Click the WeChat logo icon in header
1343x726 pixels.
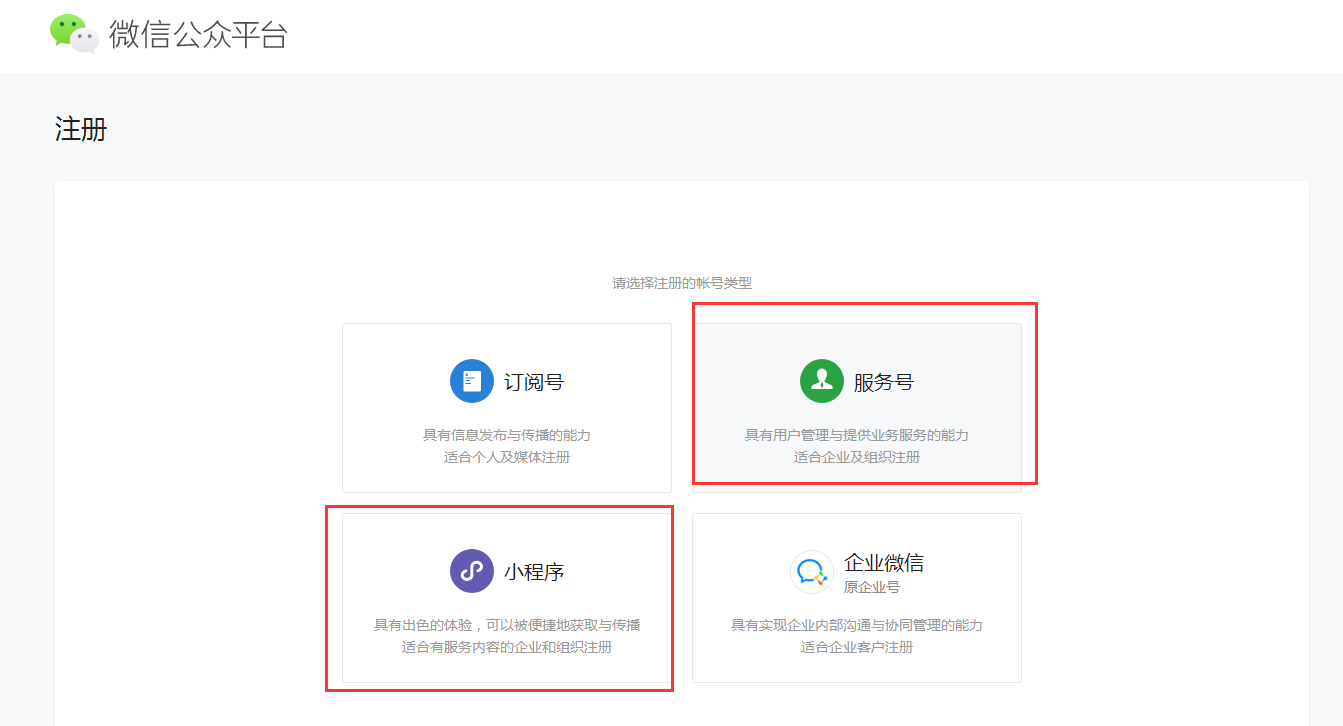[75, 33]
